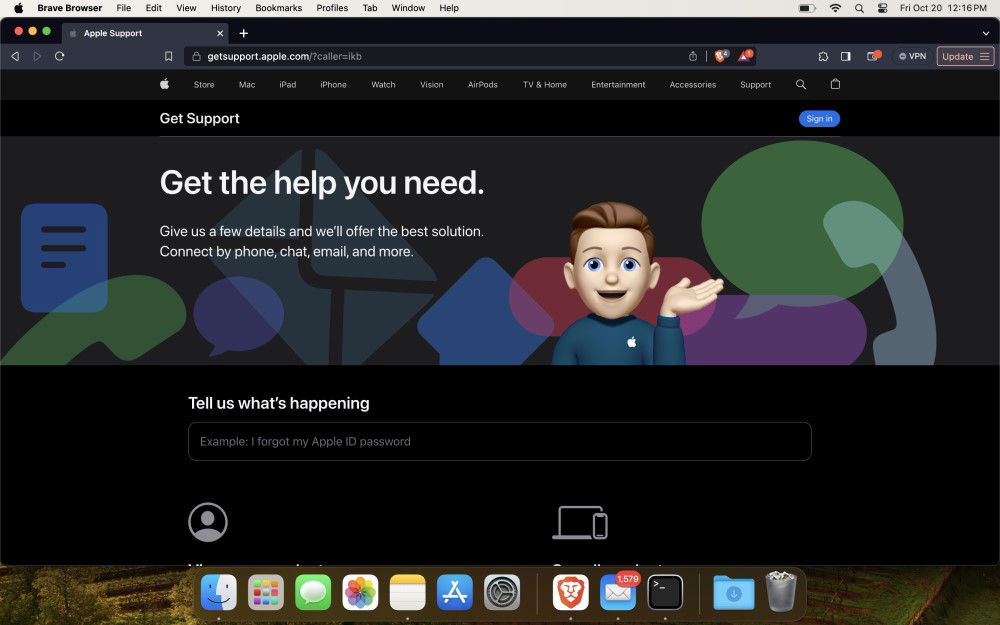Bookmark this page using the bookmark icon

click(168, 56)
